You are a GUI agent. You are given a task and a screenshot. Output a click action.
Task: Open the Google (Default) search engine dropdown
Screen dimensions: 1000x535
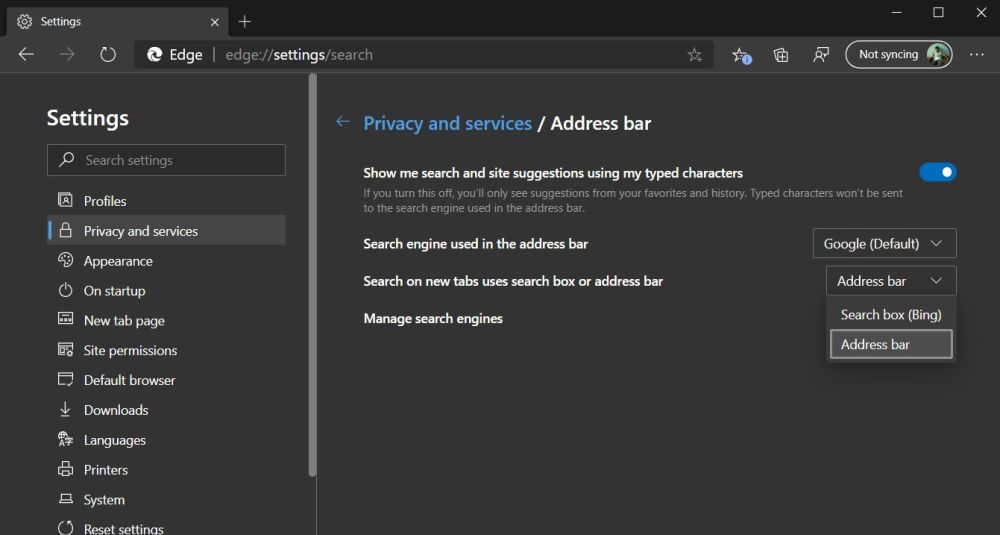tap(884, 243)
